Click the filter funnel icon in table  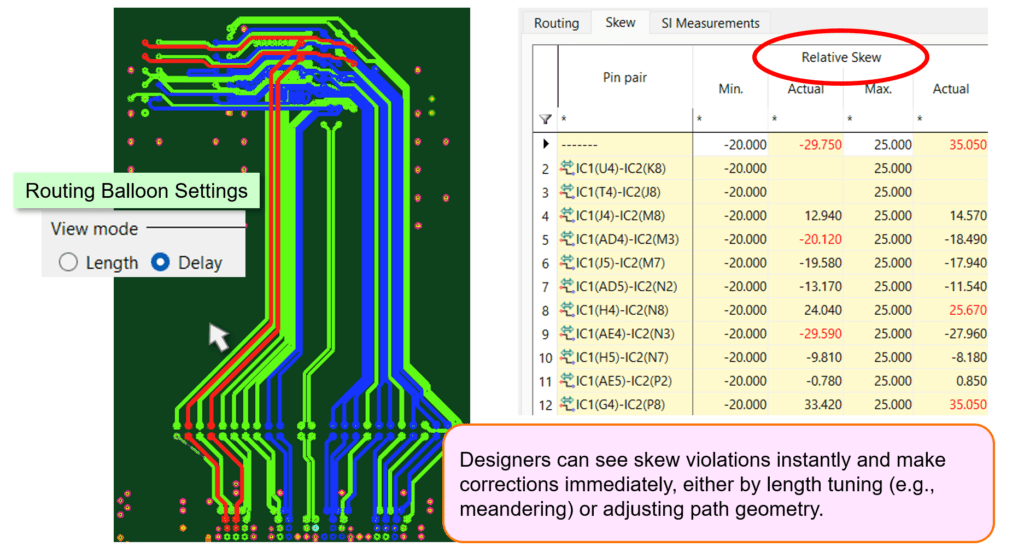545,119
